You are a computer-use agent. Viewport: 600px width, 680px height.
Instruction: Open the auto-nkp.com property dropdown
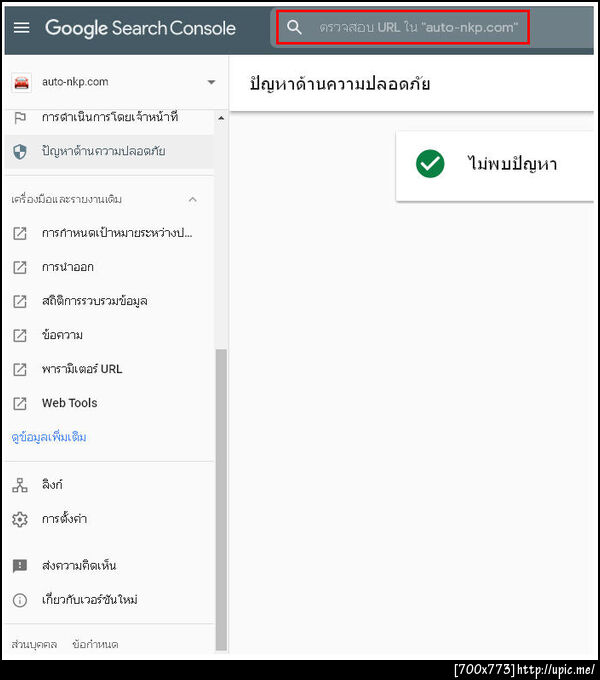pos(211,82)
